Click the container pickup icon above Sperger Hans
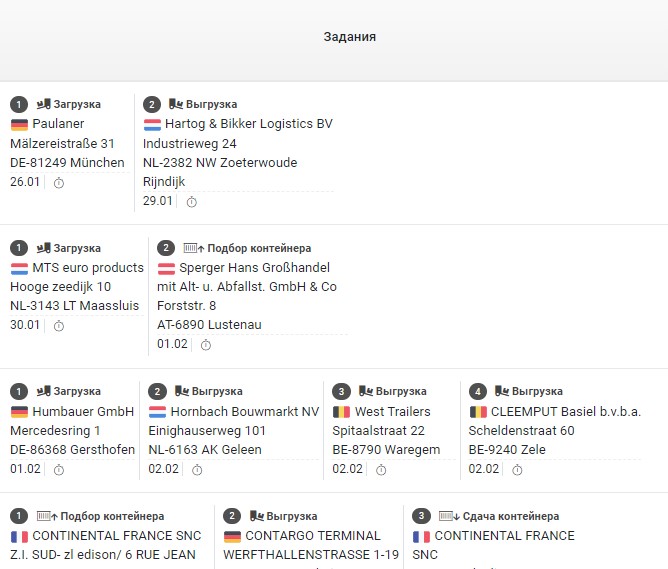This screenshot has height=569, width=668. pyautogui.click(x=194, y=248)
